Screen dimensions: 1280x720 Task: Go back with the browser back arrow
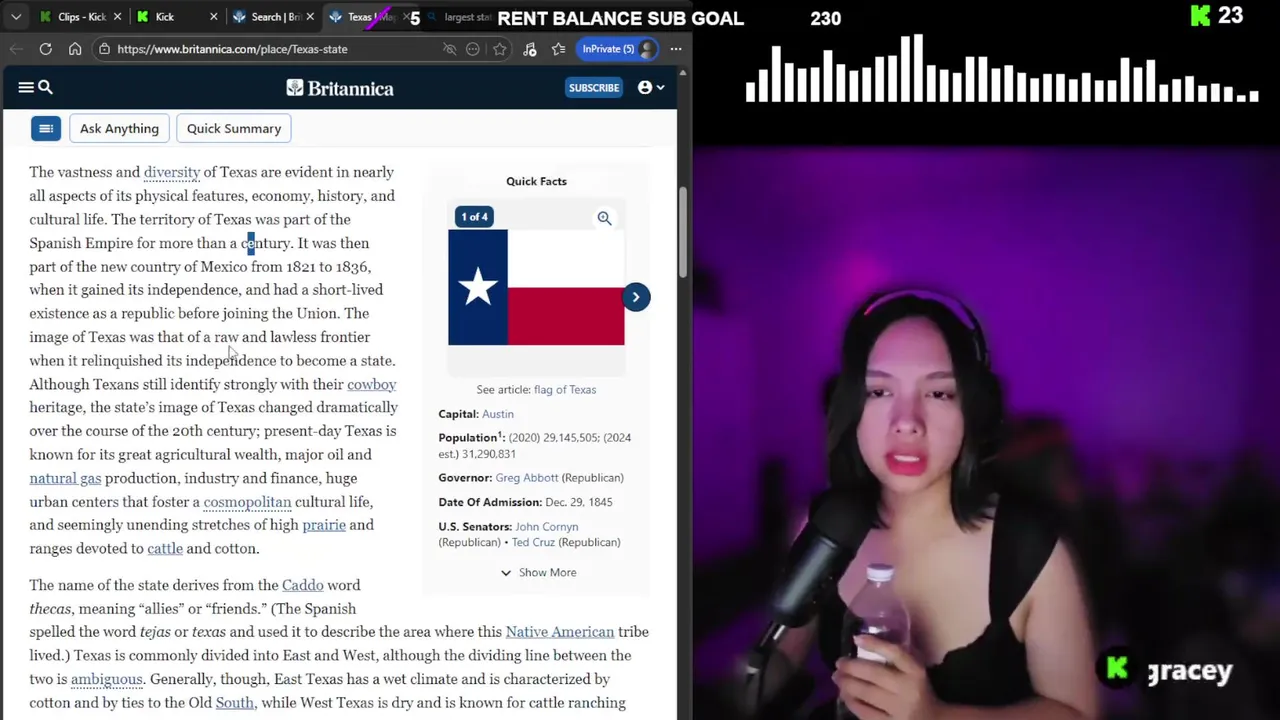17,49
